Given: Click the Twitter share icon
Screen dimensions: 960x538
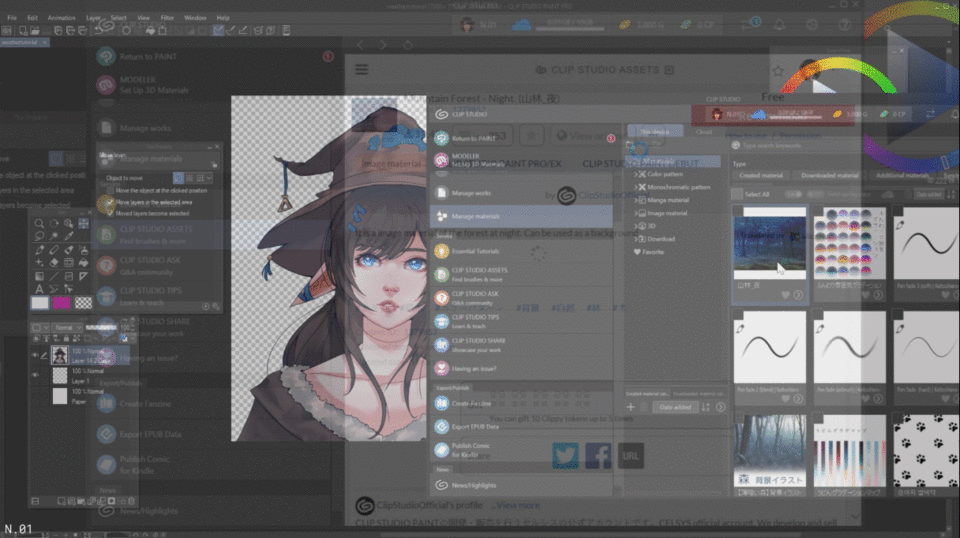Looking at the screenshot, I should 565,456.
